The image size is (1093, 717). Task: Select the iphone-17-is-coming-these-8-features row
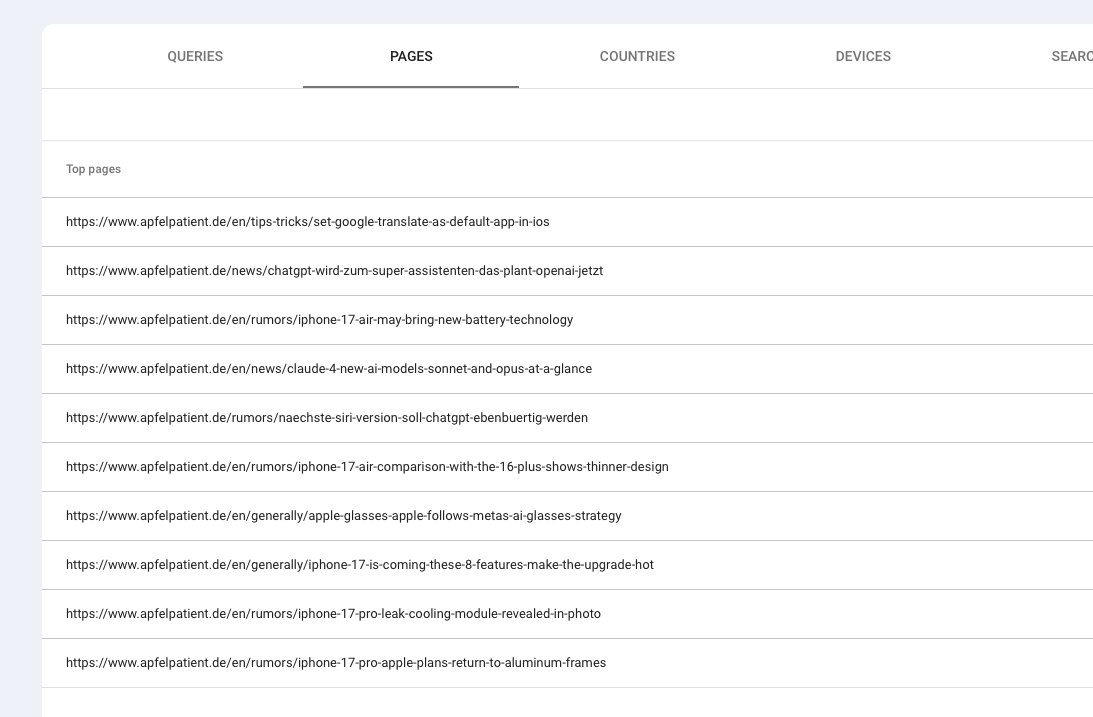coord(567,565)
